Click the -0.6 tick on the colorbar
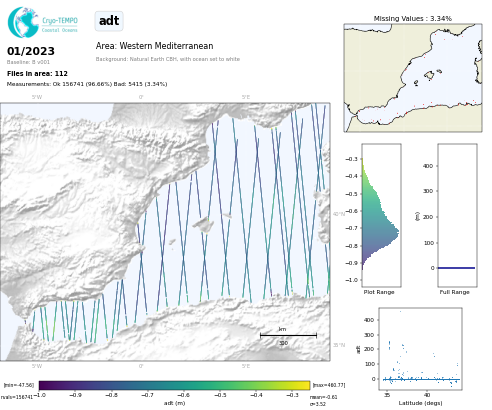Viewport: 492px width, 410px height. [183, 395]
